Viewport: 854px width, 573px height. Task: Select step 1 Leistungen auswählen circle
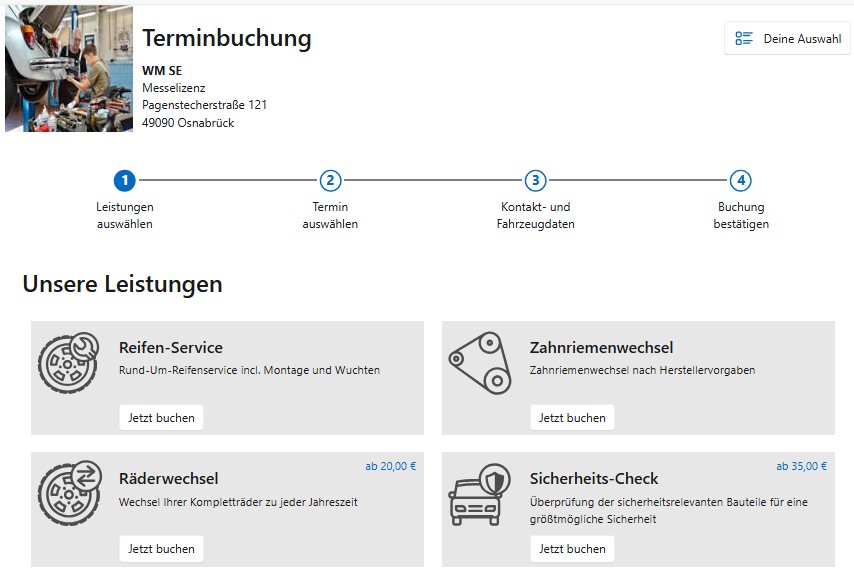124,181
